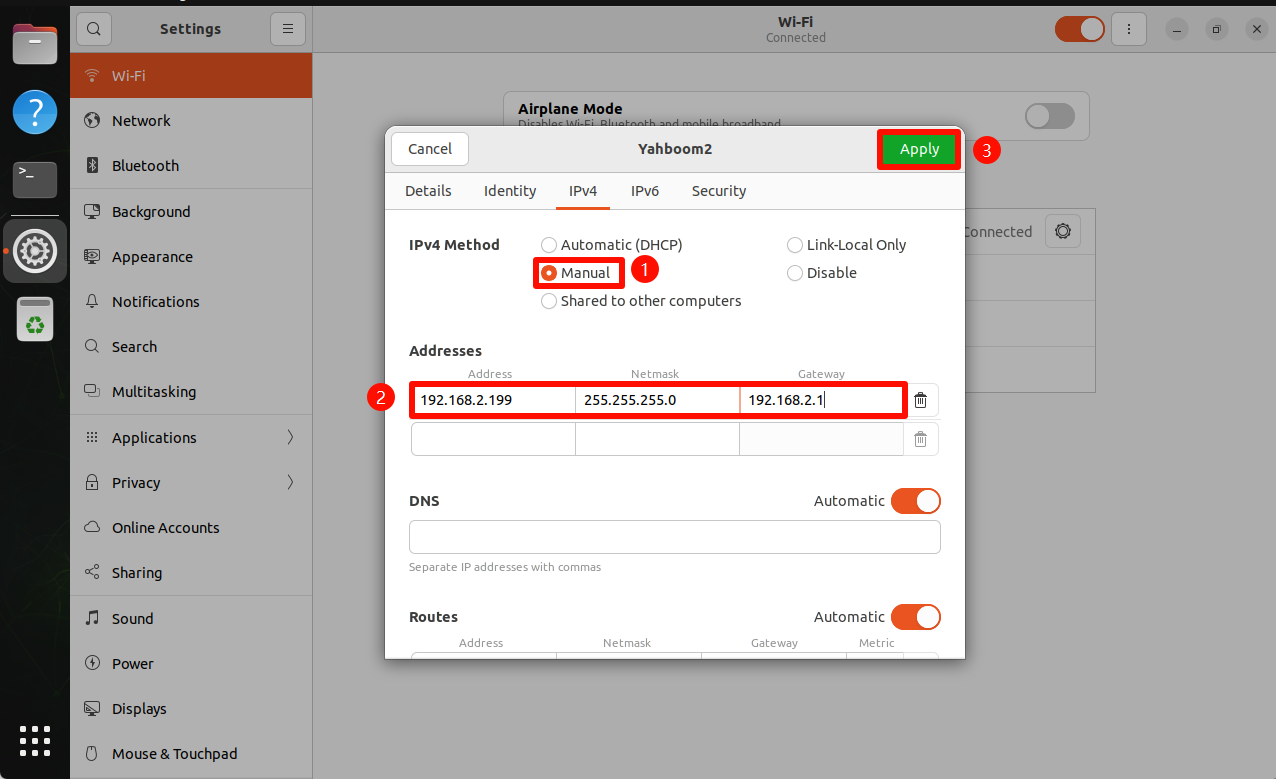Screen dimensions: 1276x779
Task: Open Sound settings in sidebar
Action: pos(191,618)
